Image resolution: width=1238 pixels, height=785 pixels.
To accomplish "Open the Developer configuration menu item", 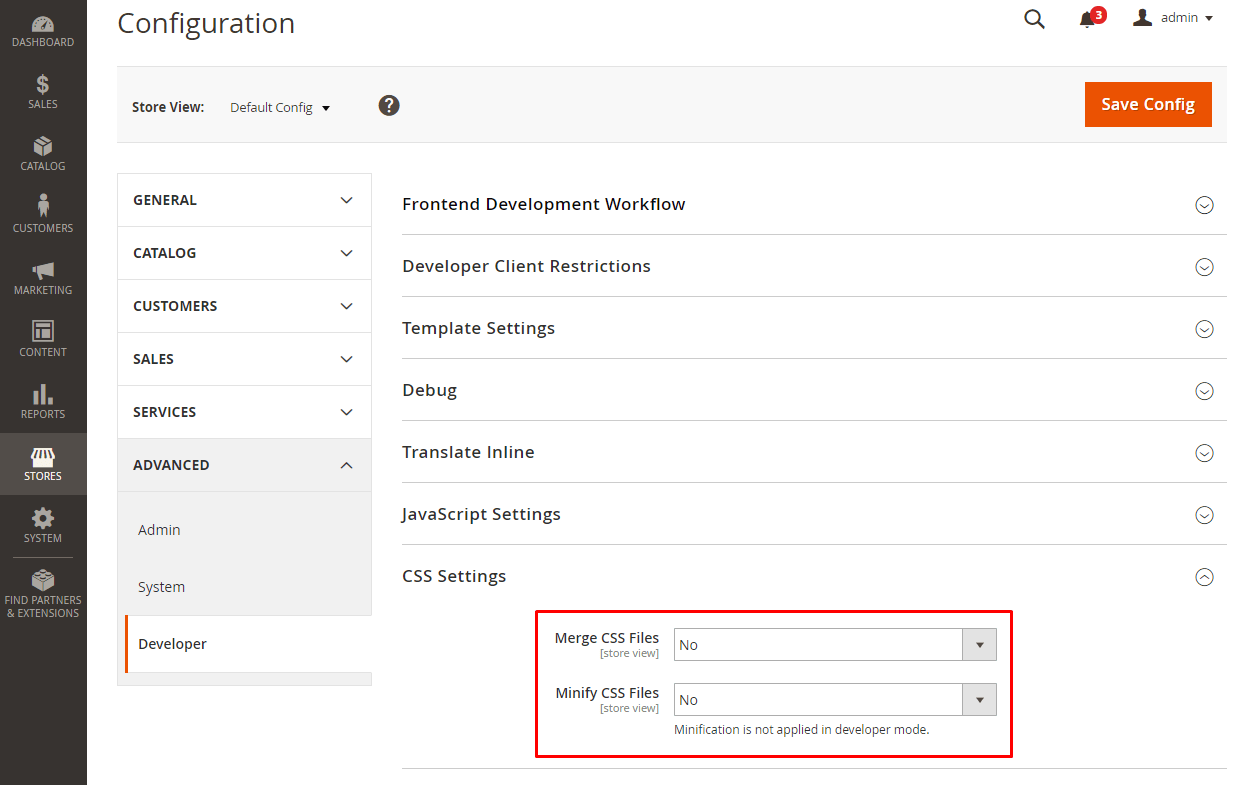I will (x=172, y=643).
